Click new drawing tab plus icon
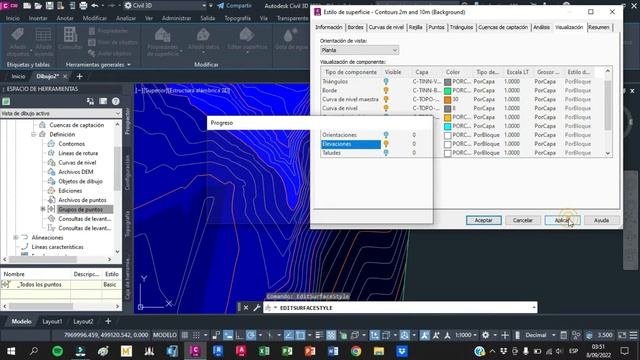640x360 pixels. tap(80, 76)
